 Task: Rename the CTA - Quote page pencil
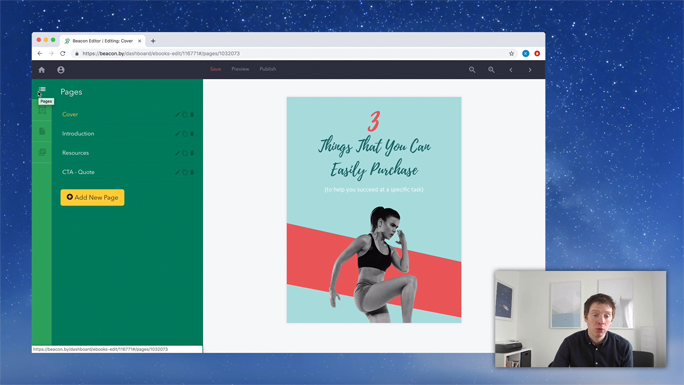[177, 172]
